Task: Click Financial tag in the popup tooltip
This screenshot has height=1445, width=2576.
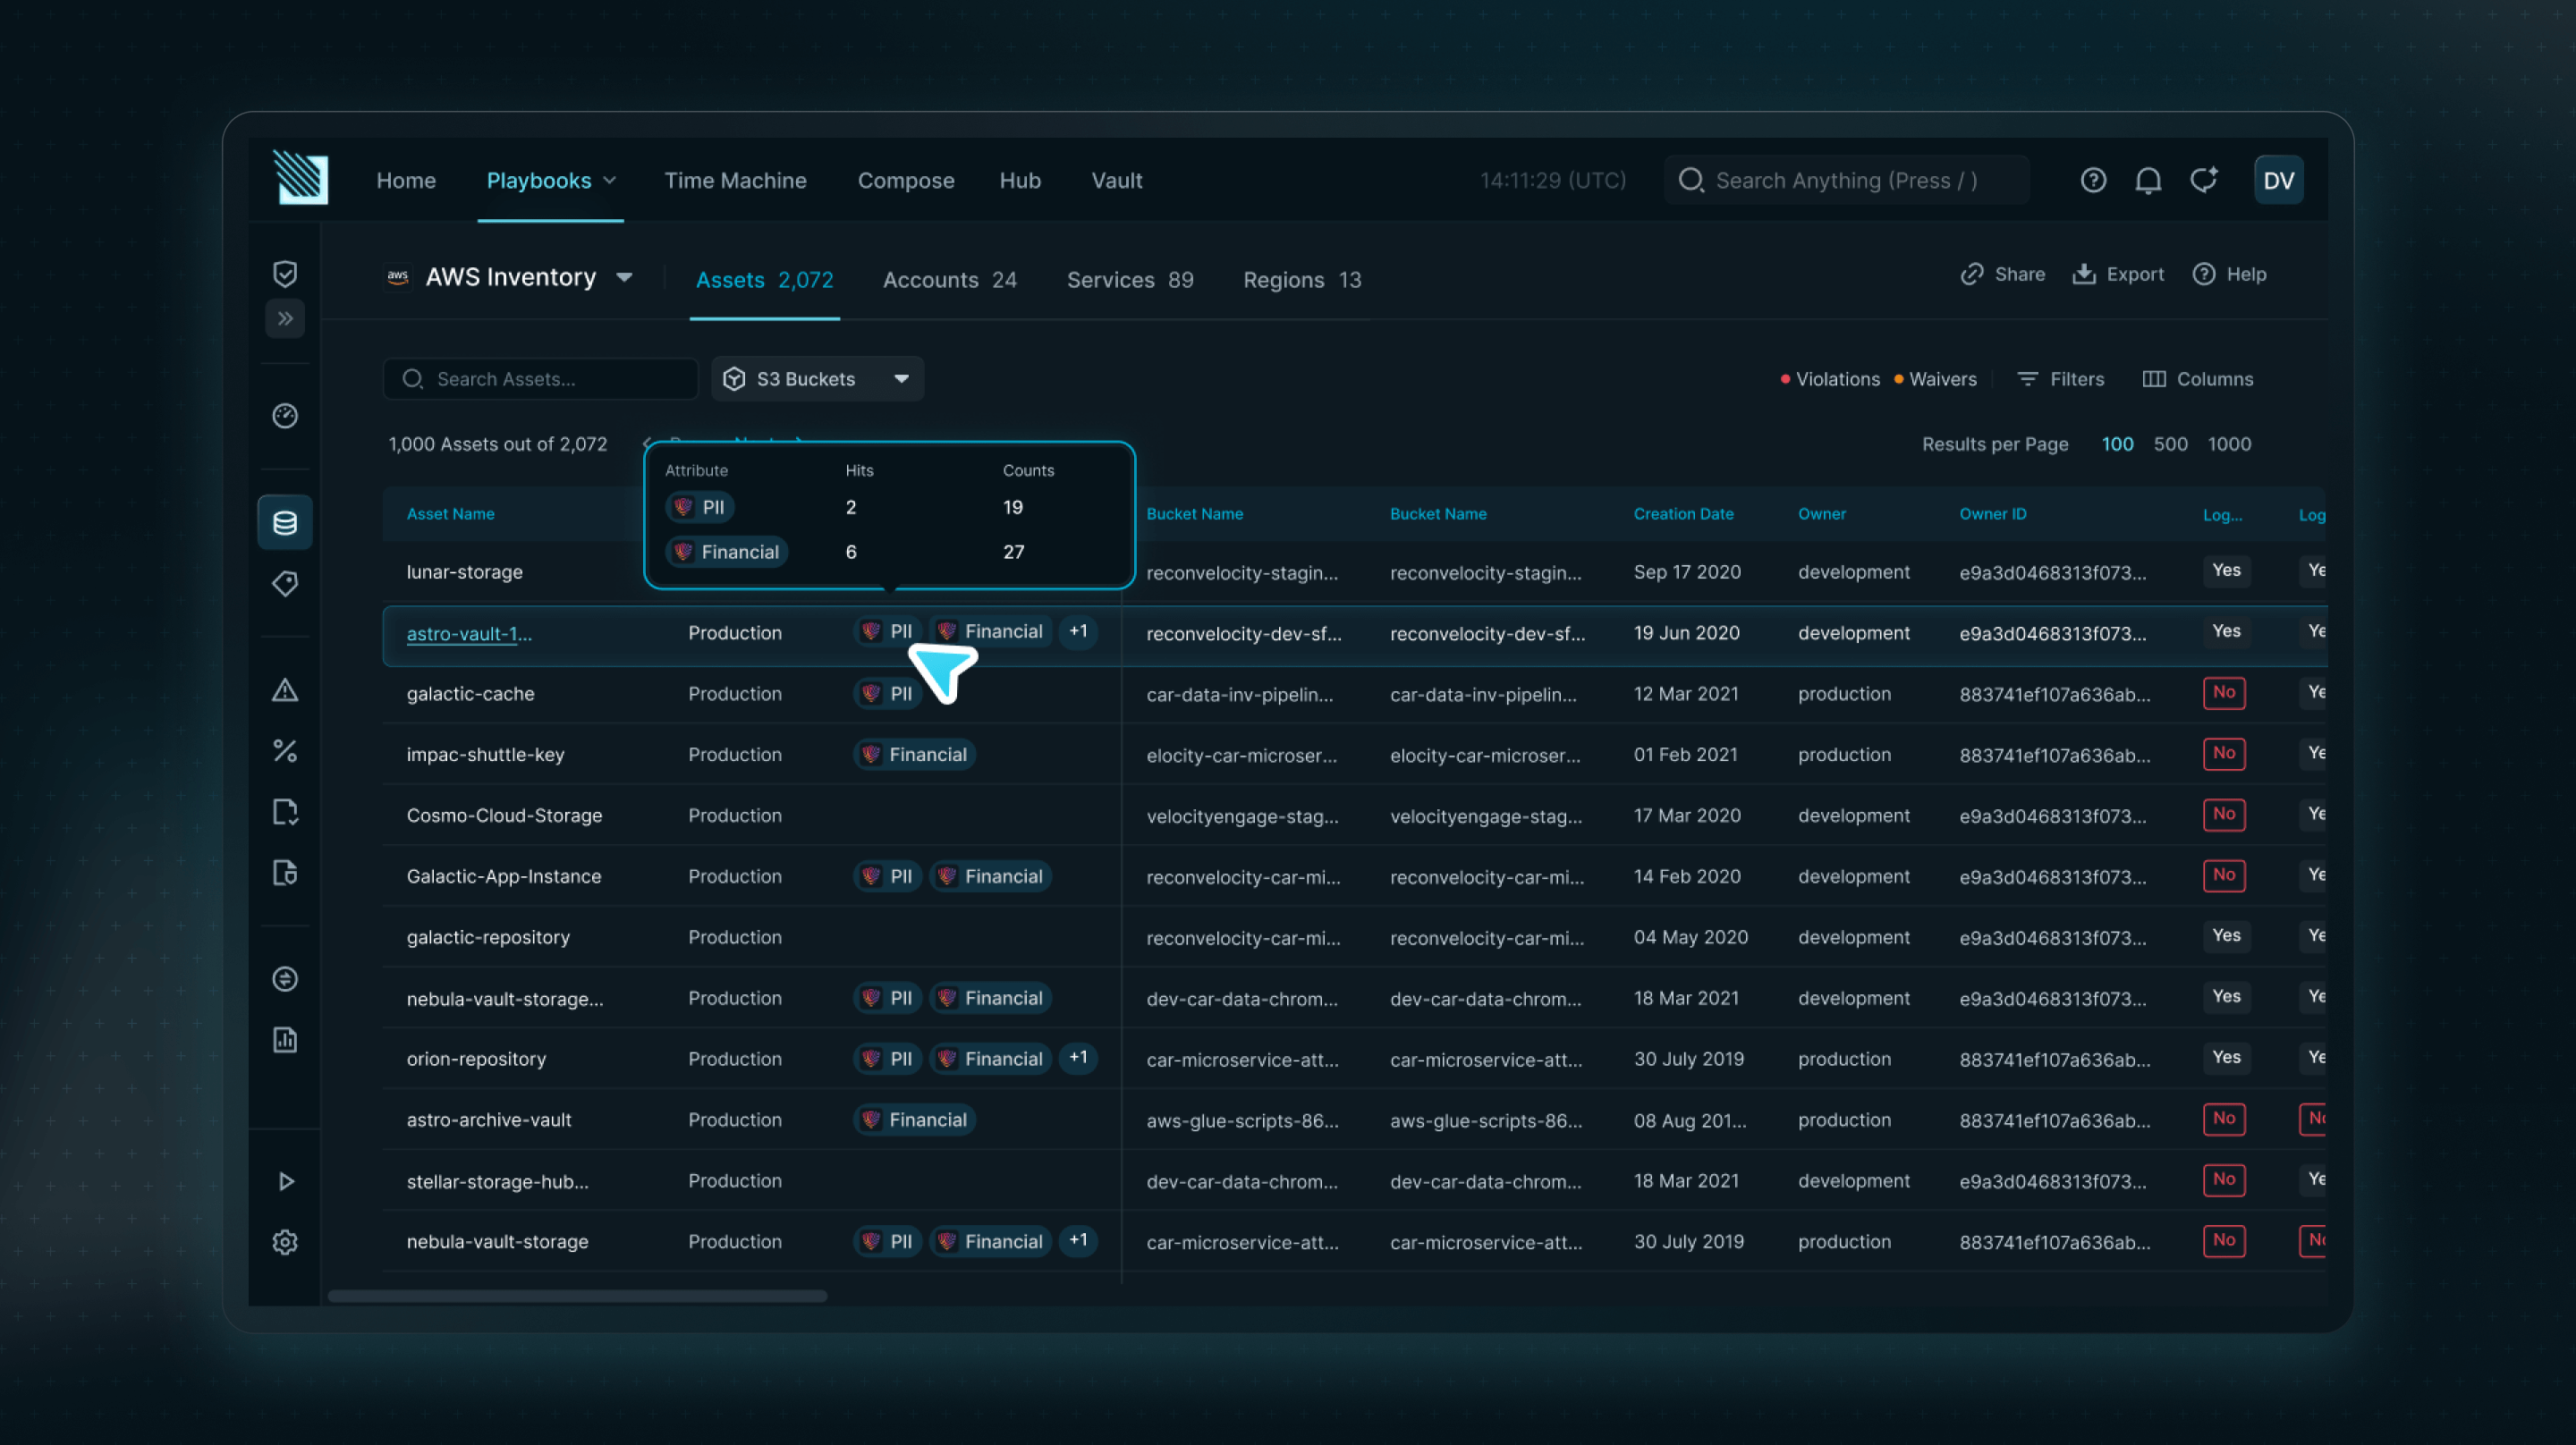Action: tap(727, 552)
